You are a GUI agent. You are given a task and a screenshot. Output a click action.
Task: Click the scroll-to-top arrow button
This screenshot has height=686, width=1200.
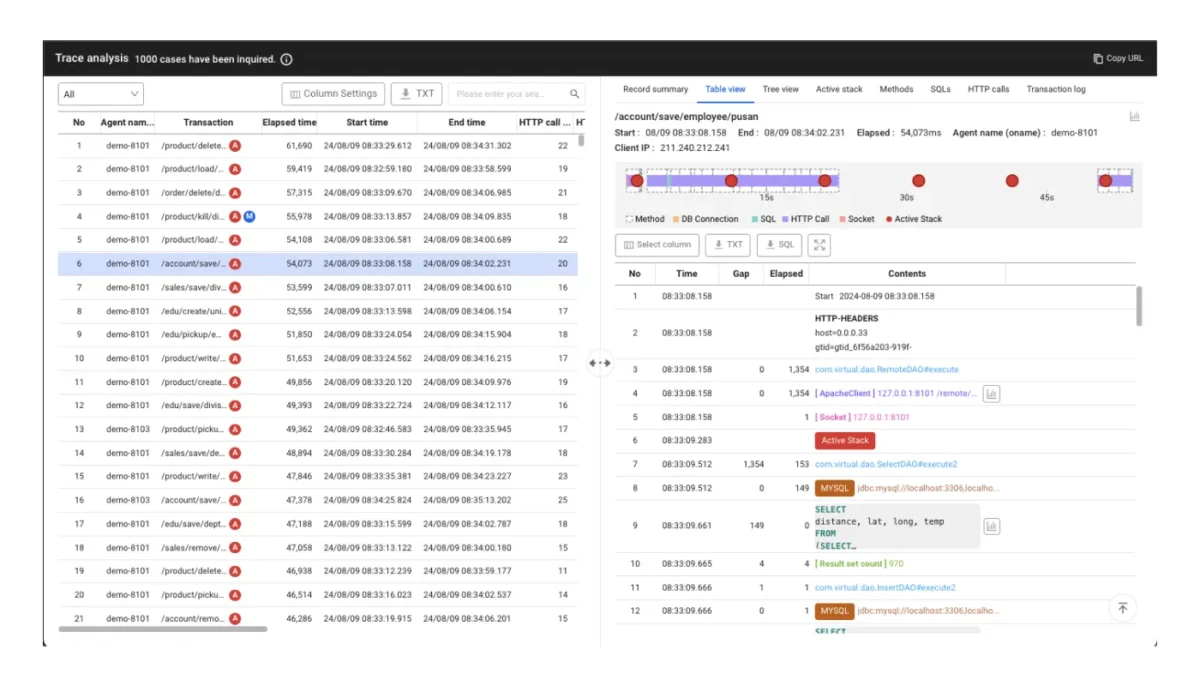[1123, 608]
